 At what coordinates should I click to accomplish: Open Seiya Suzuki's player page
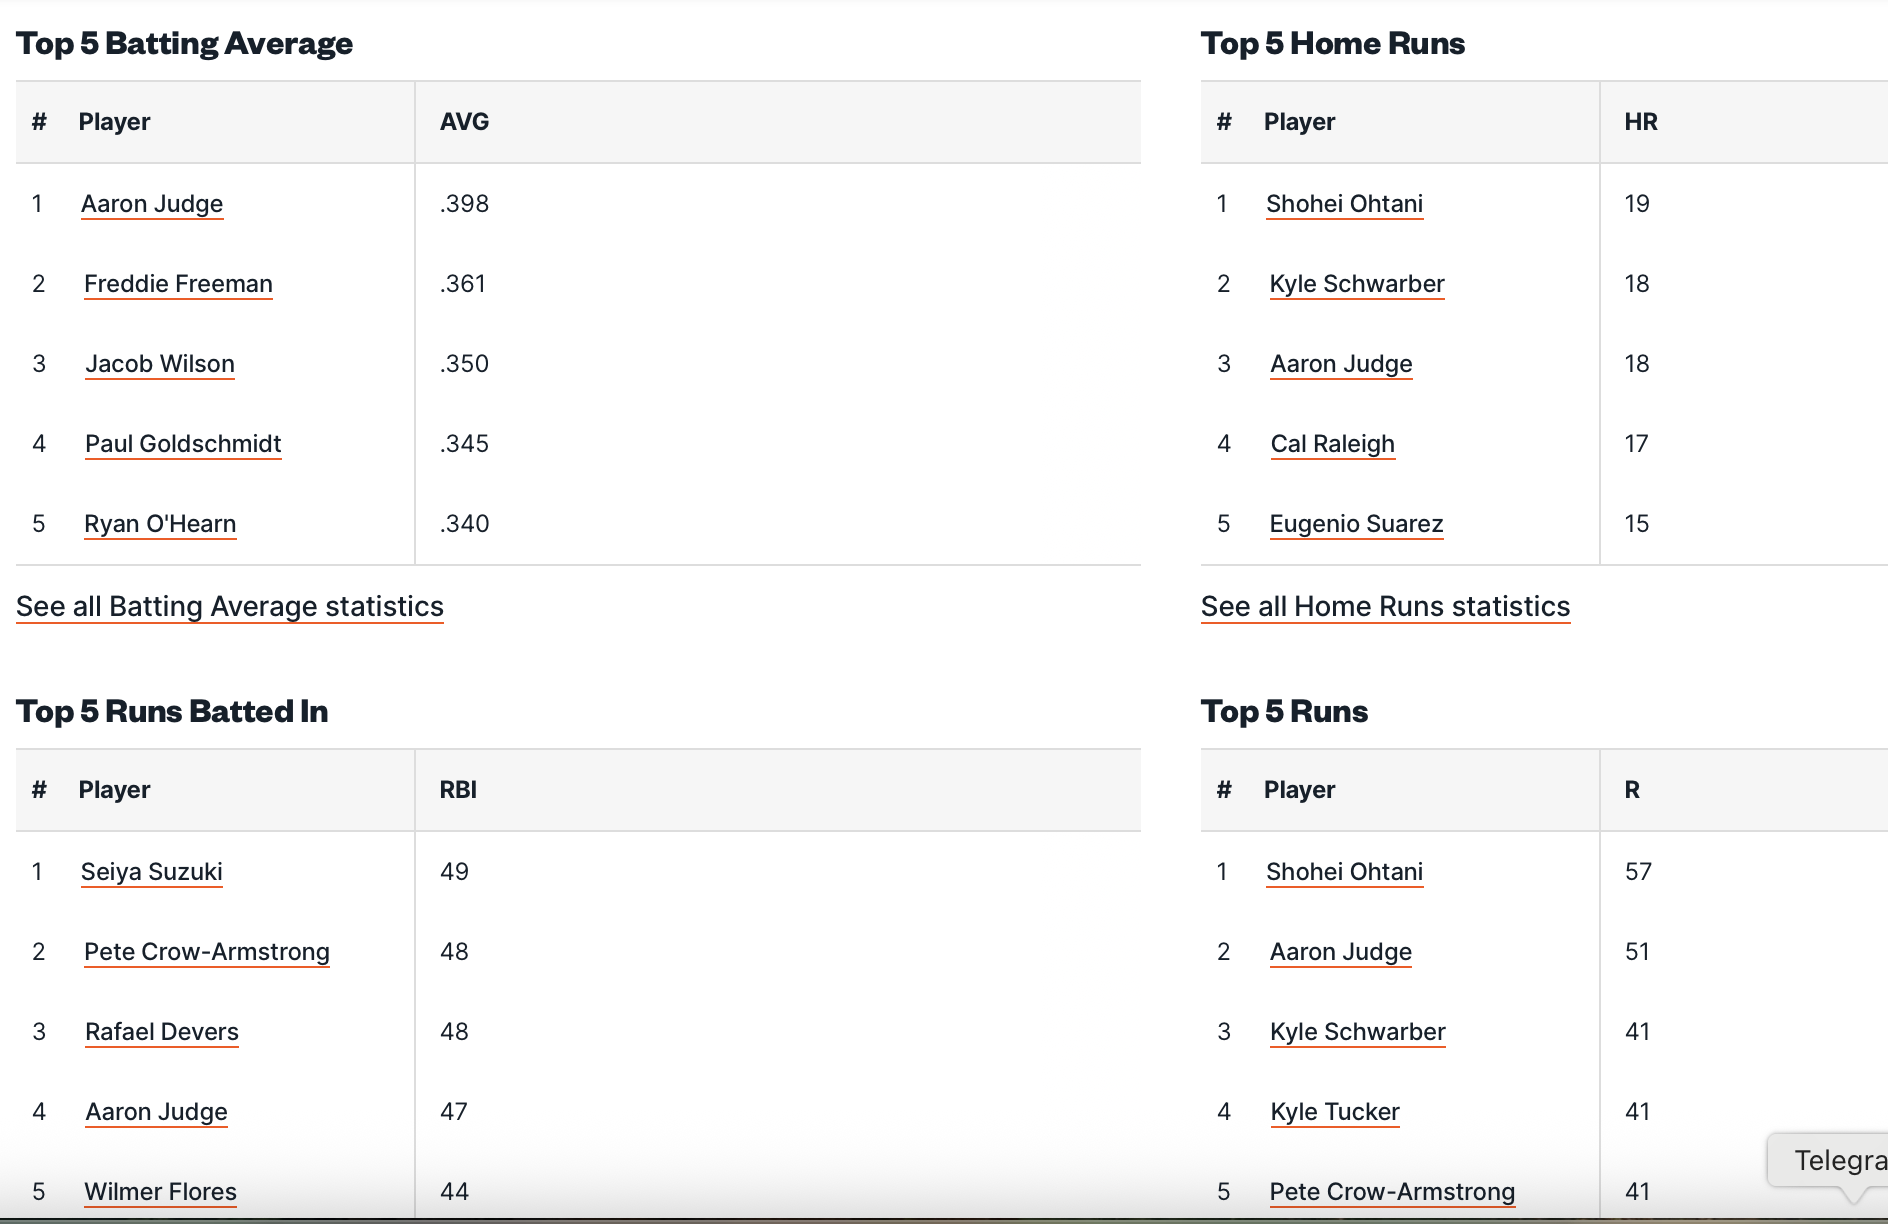pos(152,872)
